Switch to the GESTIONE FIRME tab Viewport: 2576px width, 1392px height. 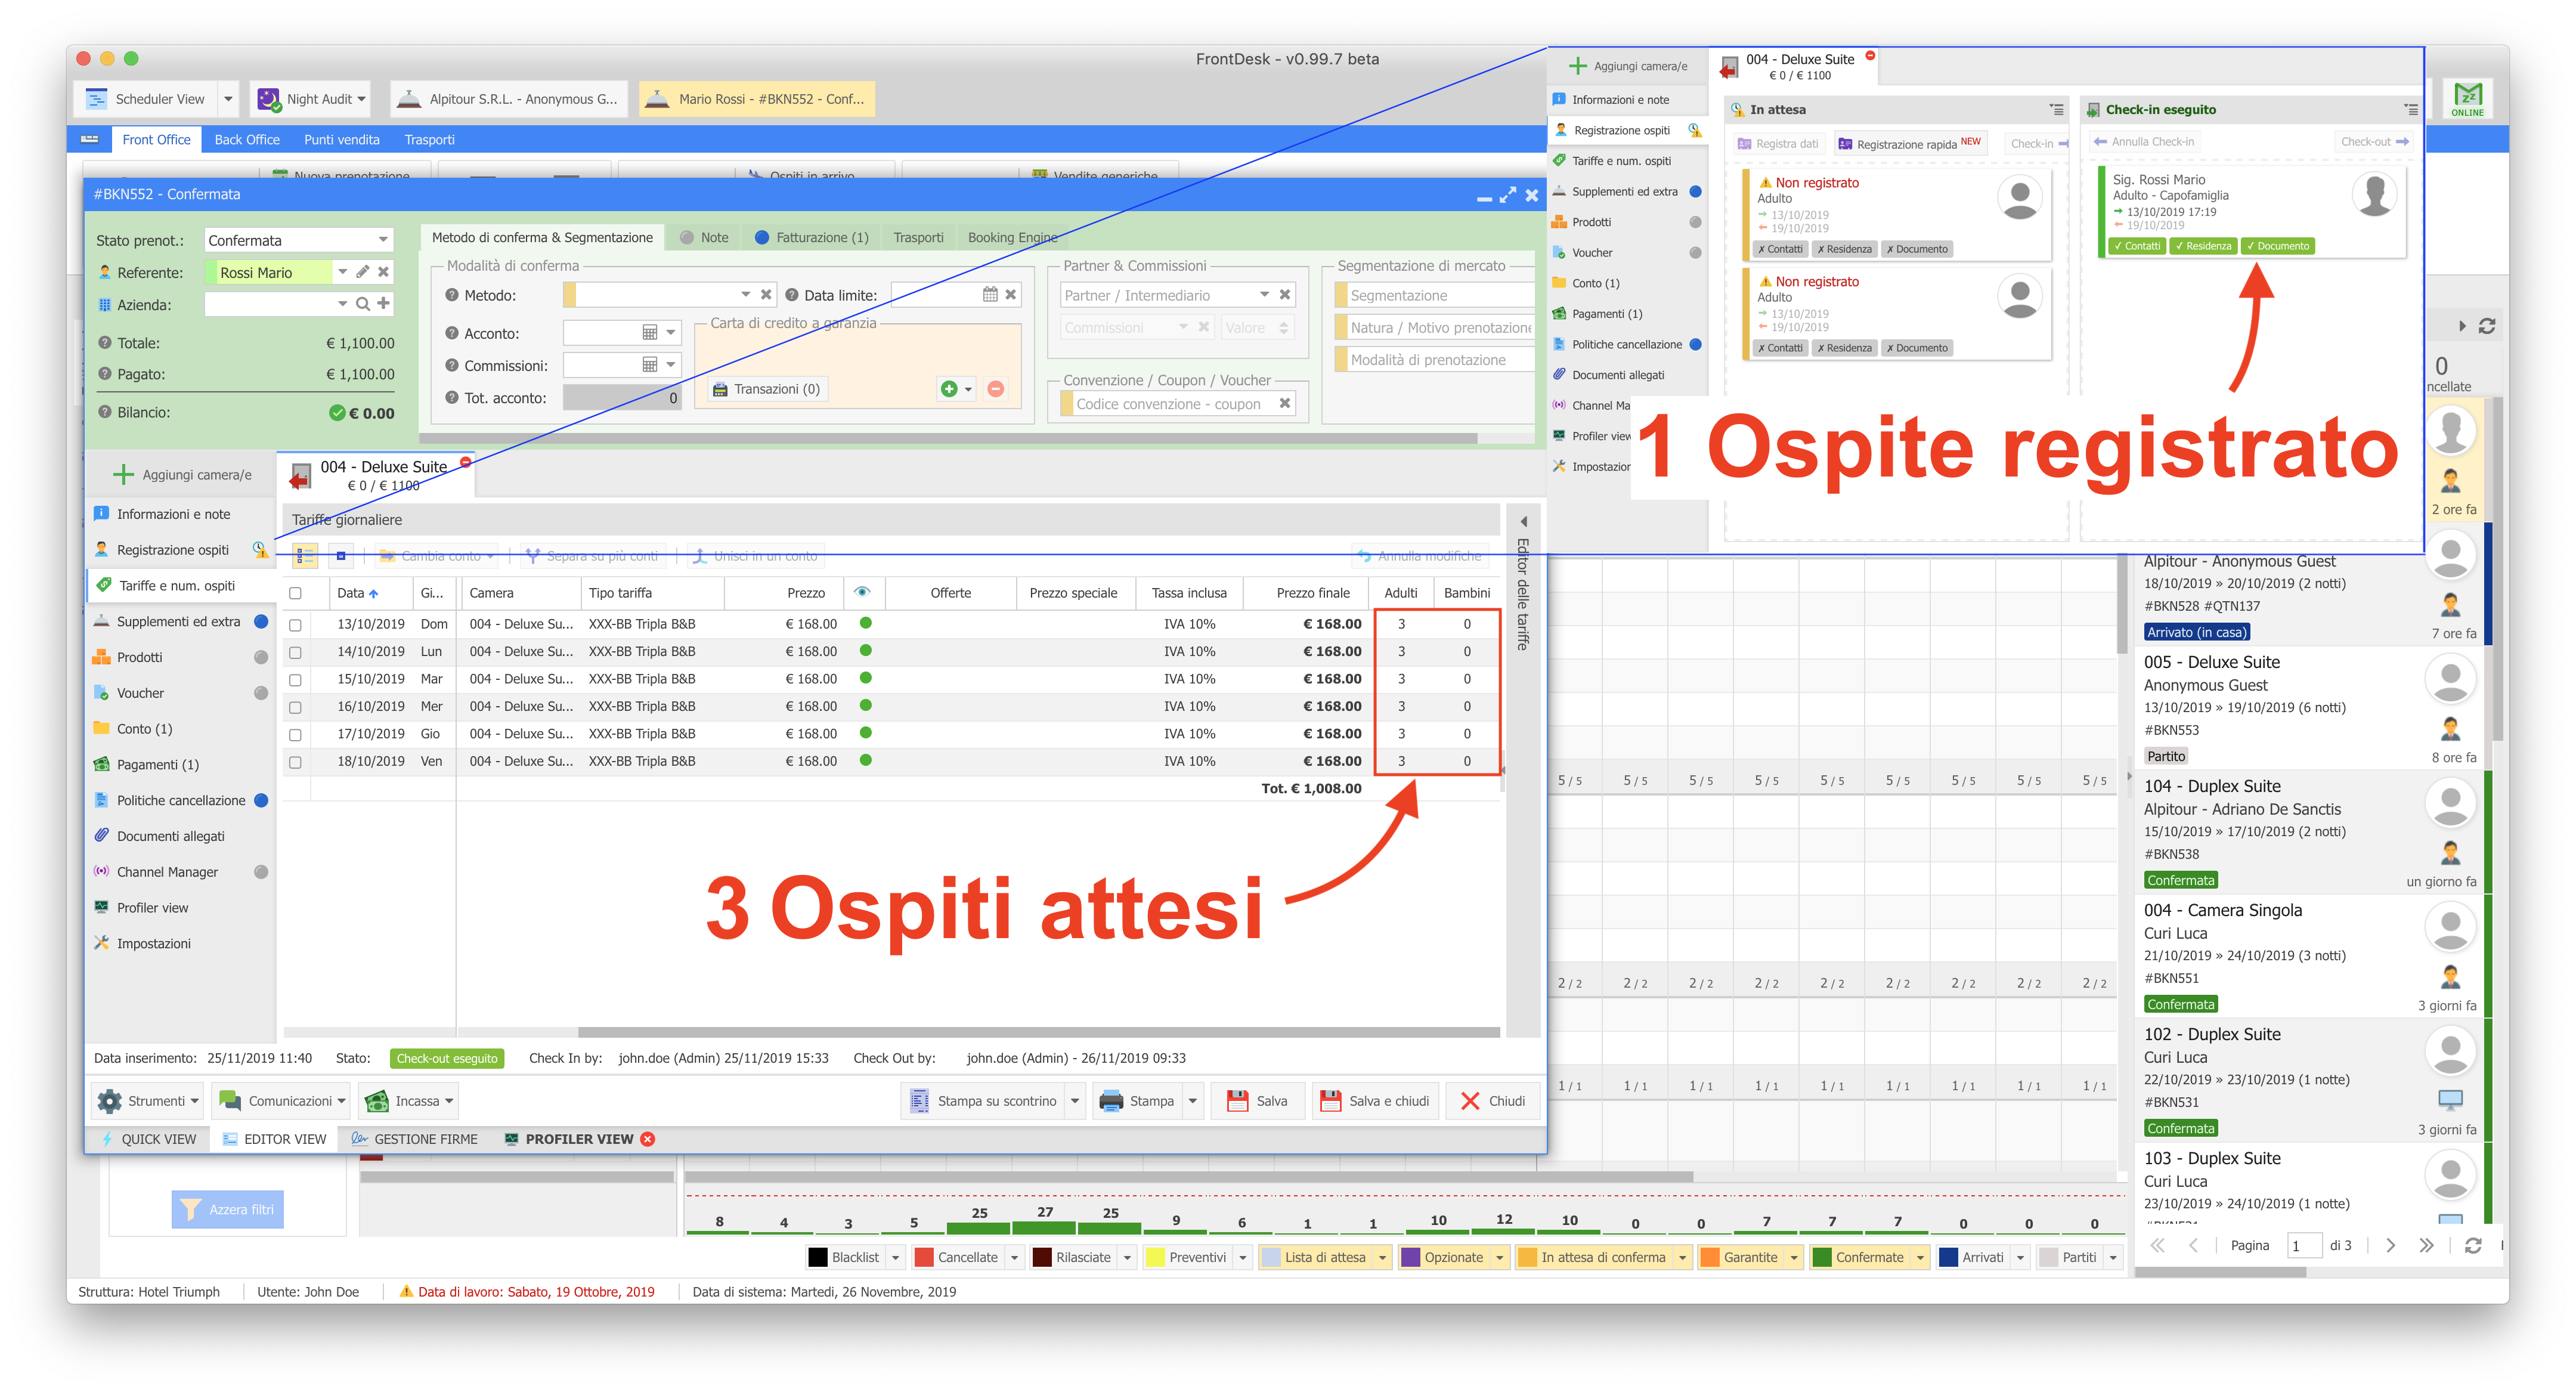[415, 1139]
